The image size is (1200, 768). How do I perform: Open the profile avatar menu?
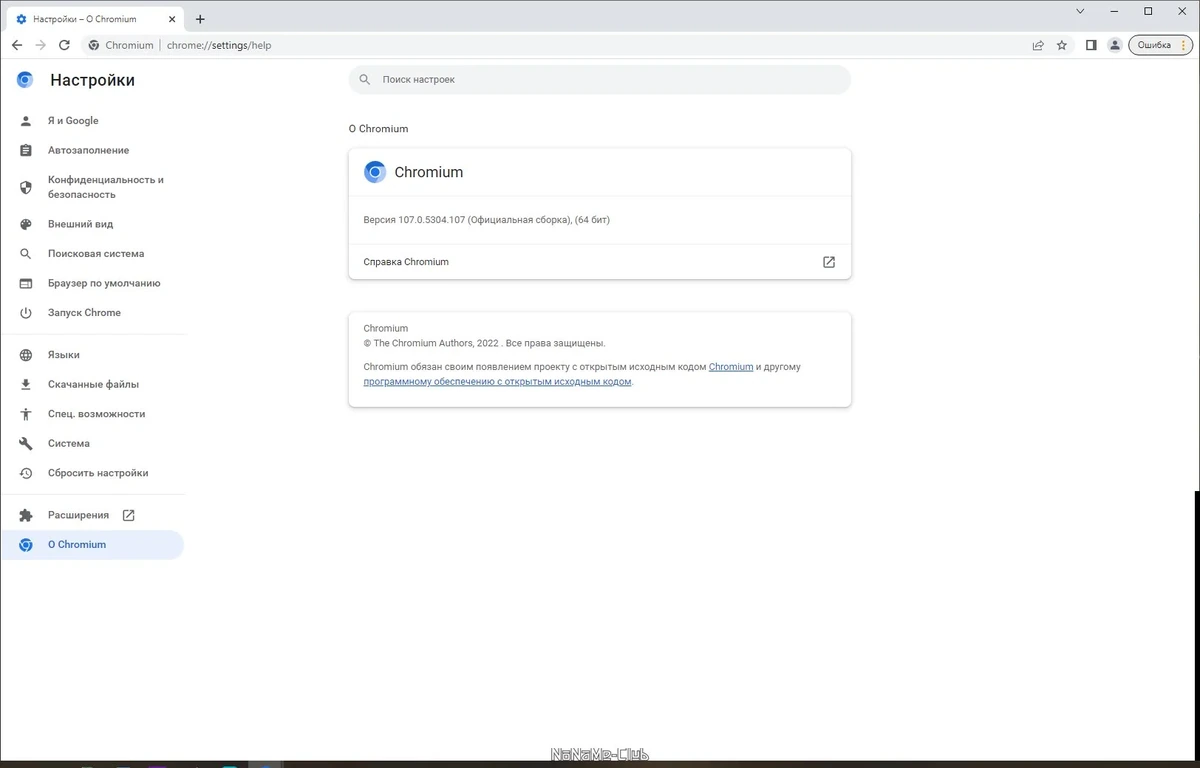tap(1115, 45)
